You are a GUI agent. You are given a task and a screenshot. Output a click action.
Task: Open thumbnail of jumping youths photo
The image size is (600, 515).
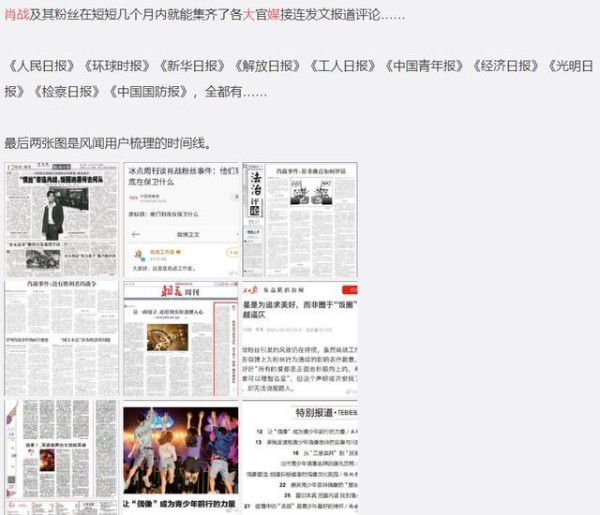pyautogui.click(x=181, y=457)
